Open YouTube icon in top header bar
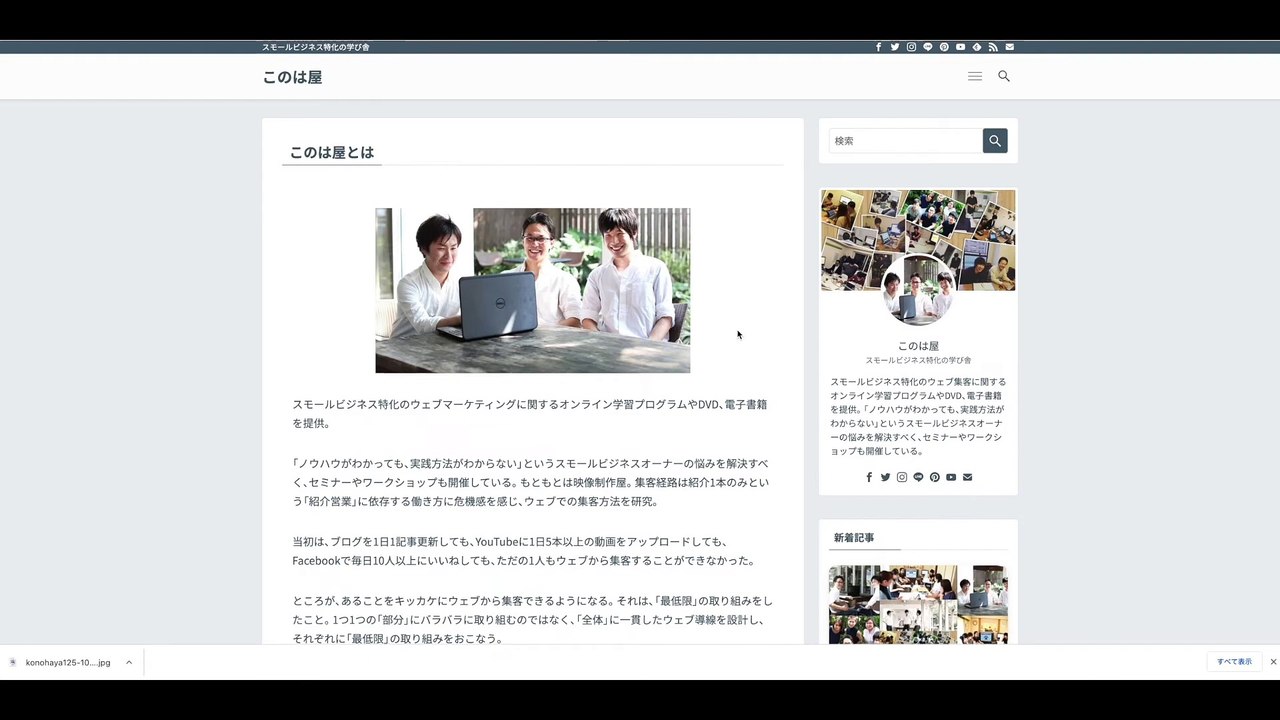Screen dimensions: 1280x720 (960, 47)
